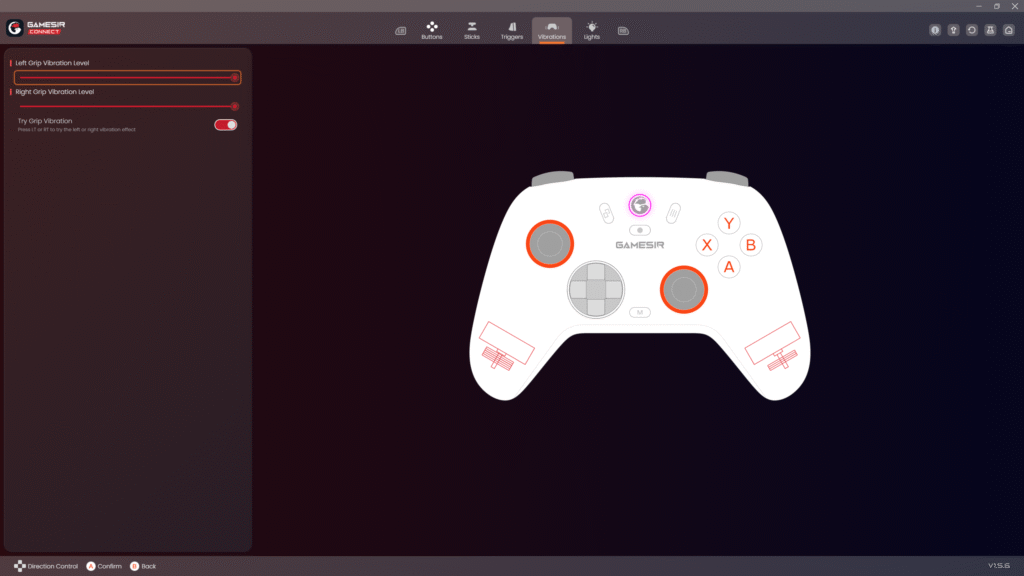Open the lab flask icon
1024x576 pixels.
990,30
